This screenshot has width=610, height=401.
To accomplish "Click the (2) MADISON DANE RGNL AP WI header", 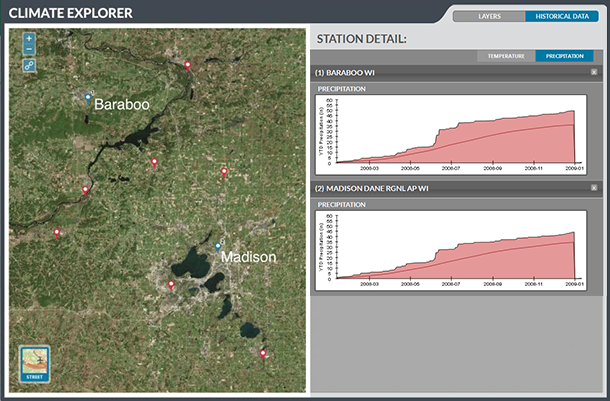I will (458, 189).
